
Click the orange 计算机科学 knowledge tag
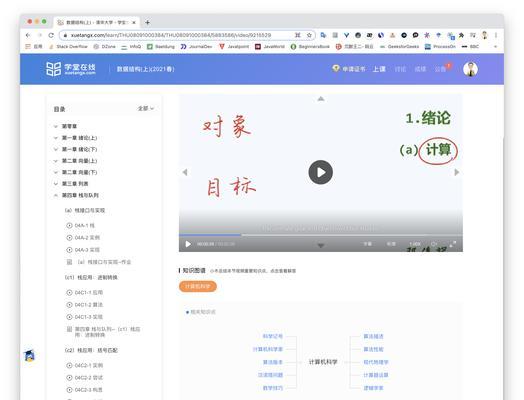(x=198, y=286)
